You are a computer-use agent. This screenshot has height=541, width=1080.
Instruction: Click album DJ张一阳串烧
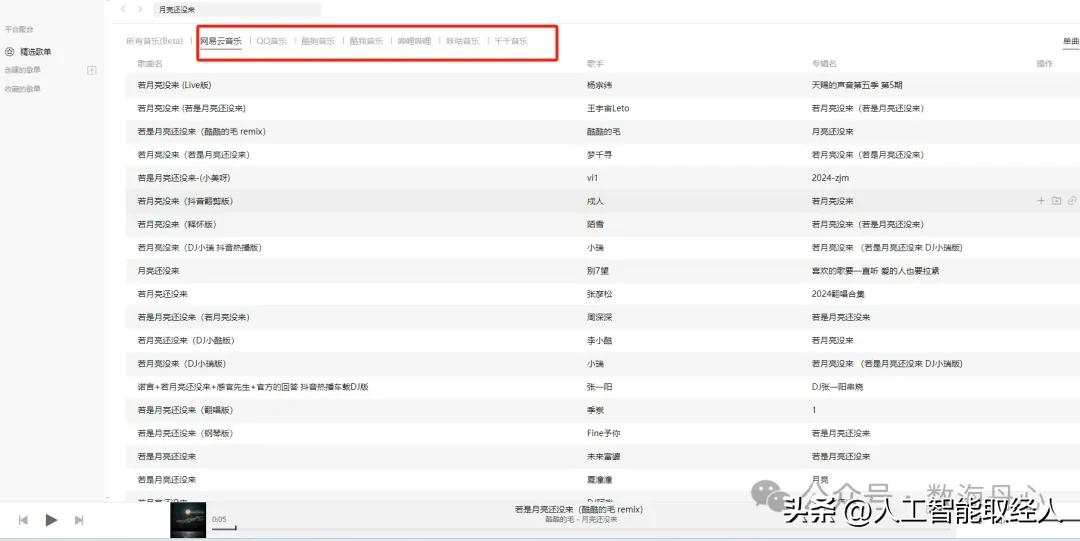(x=837, y=387)
